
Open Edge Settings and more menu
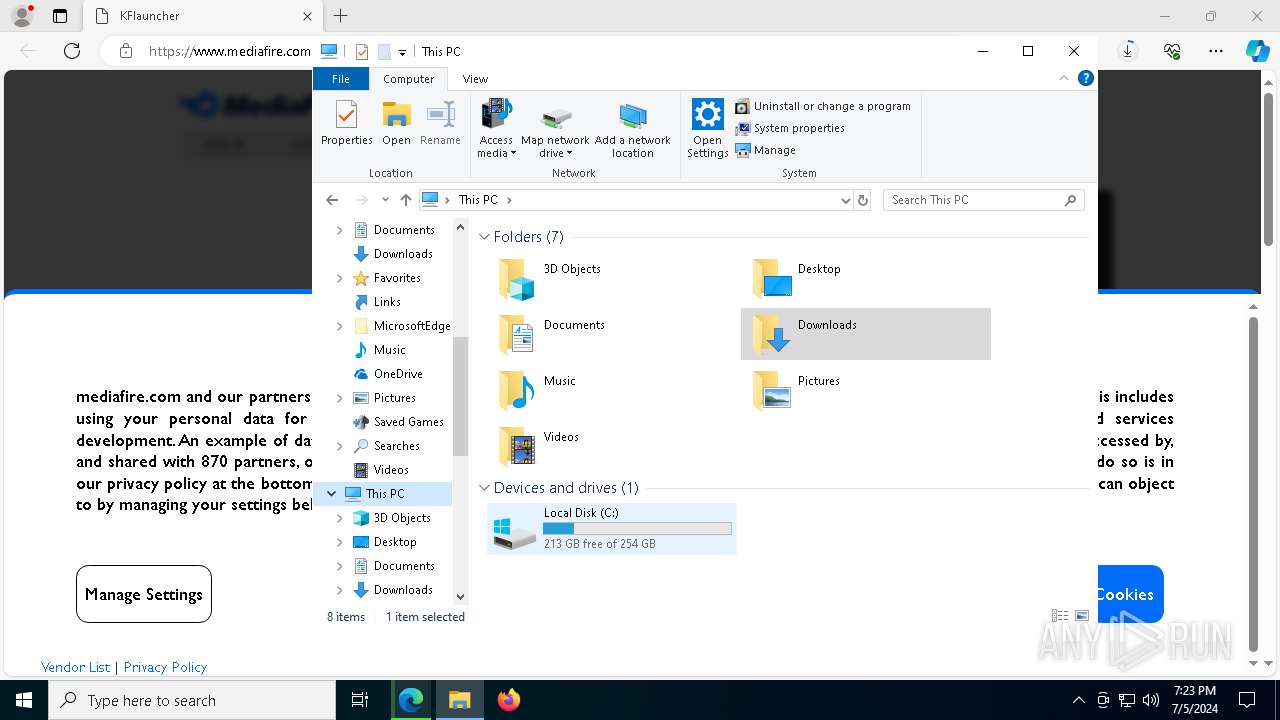click(x=1215, y=51)
